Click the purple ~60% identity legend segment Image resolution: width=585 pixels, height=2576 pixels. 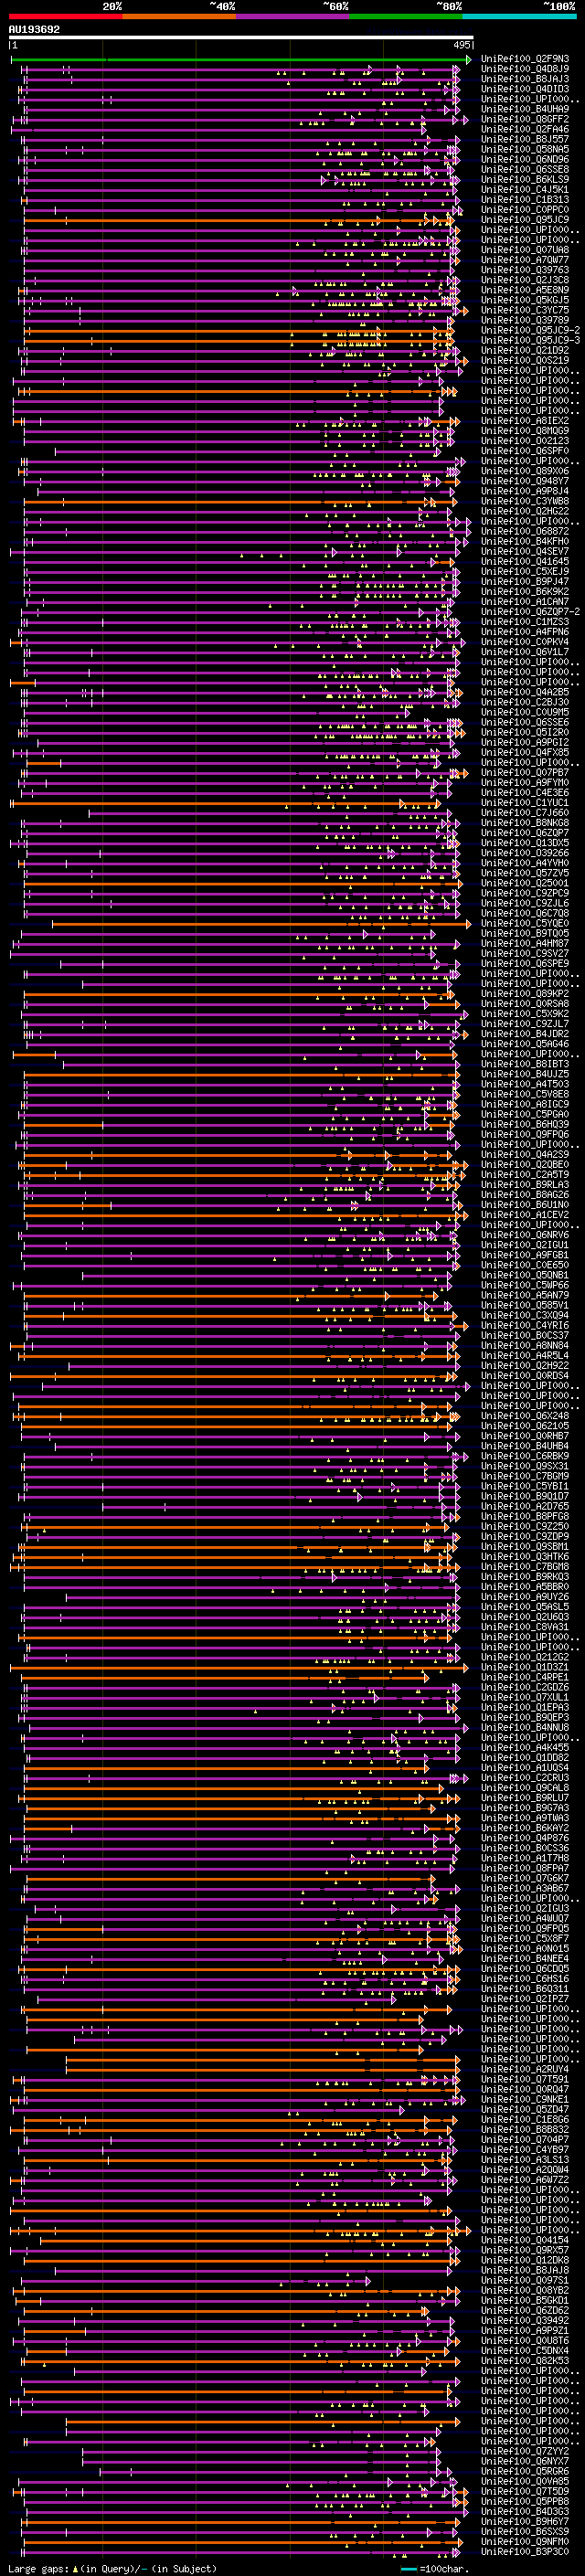click(x=292, y=17)
